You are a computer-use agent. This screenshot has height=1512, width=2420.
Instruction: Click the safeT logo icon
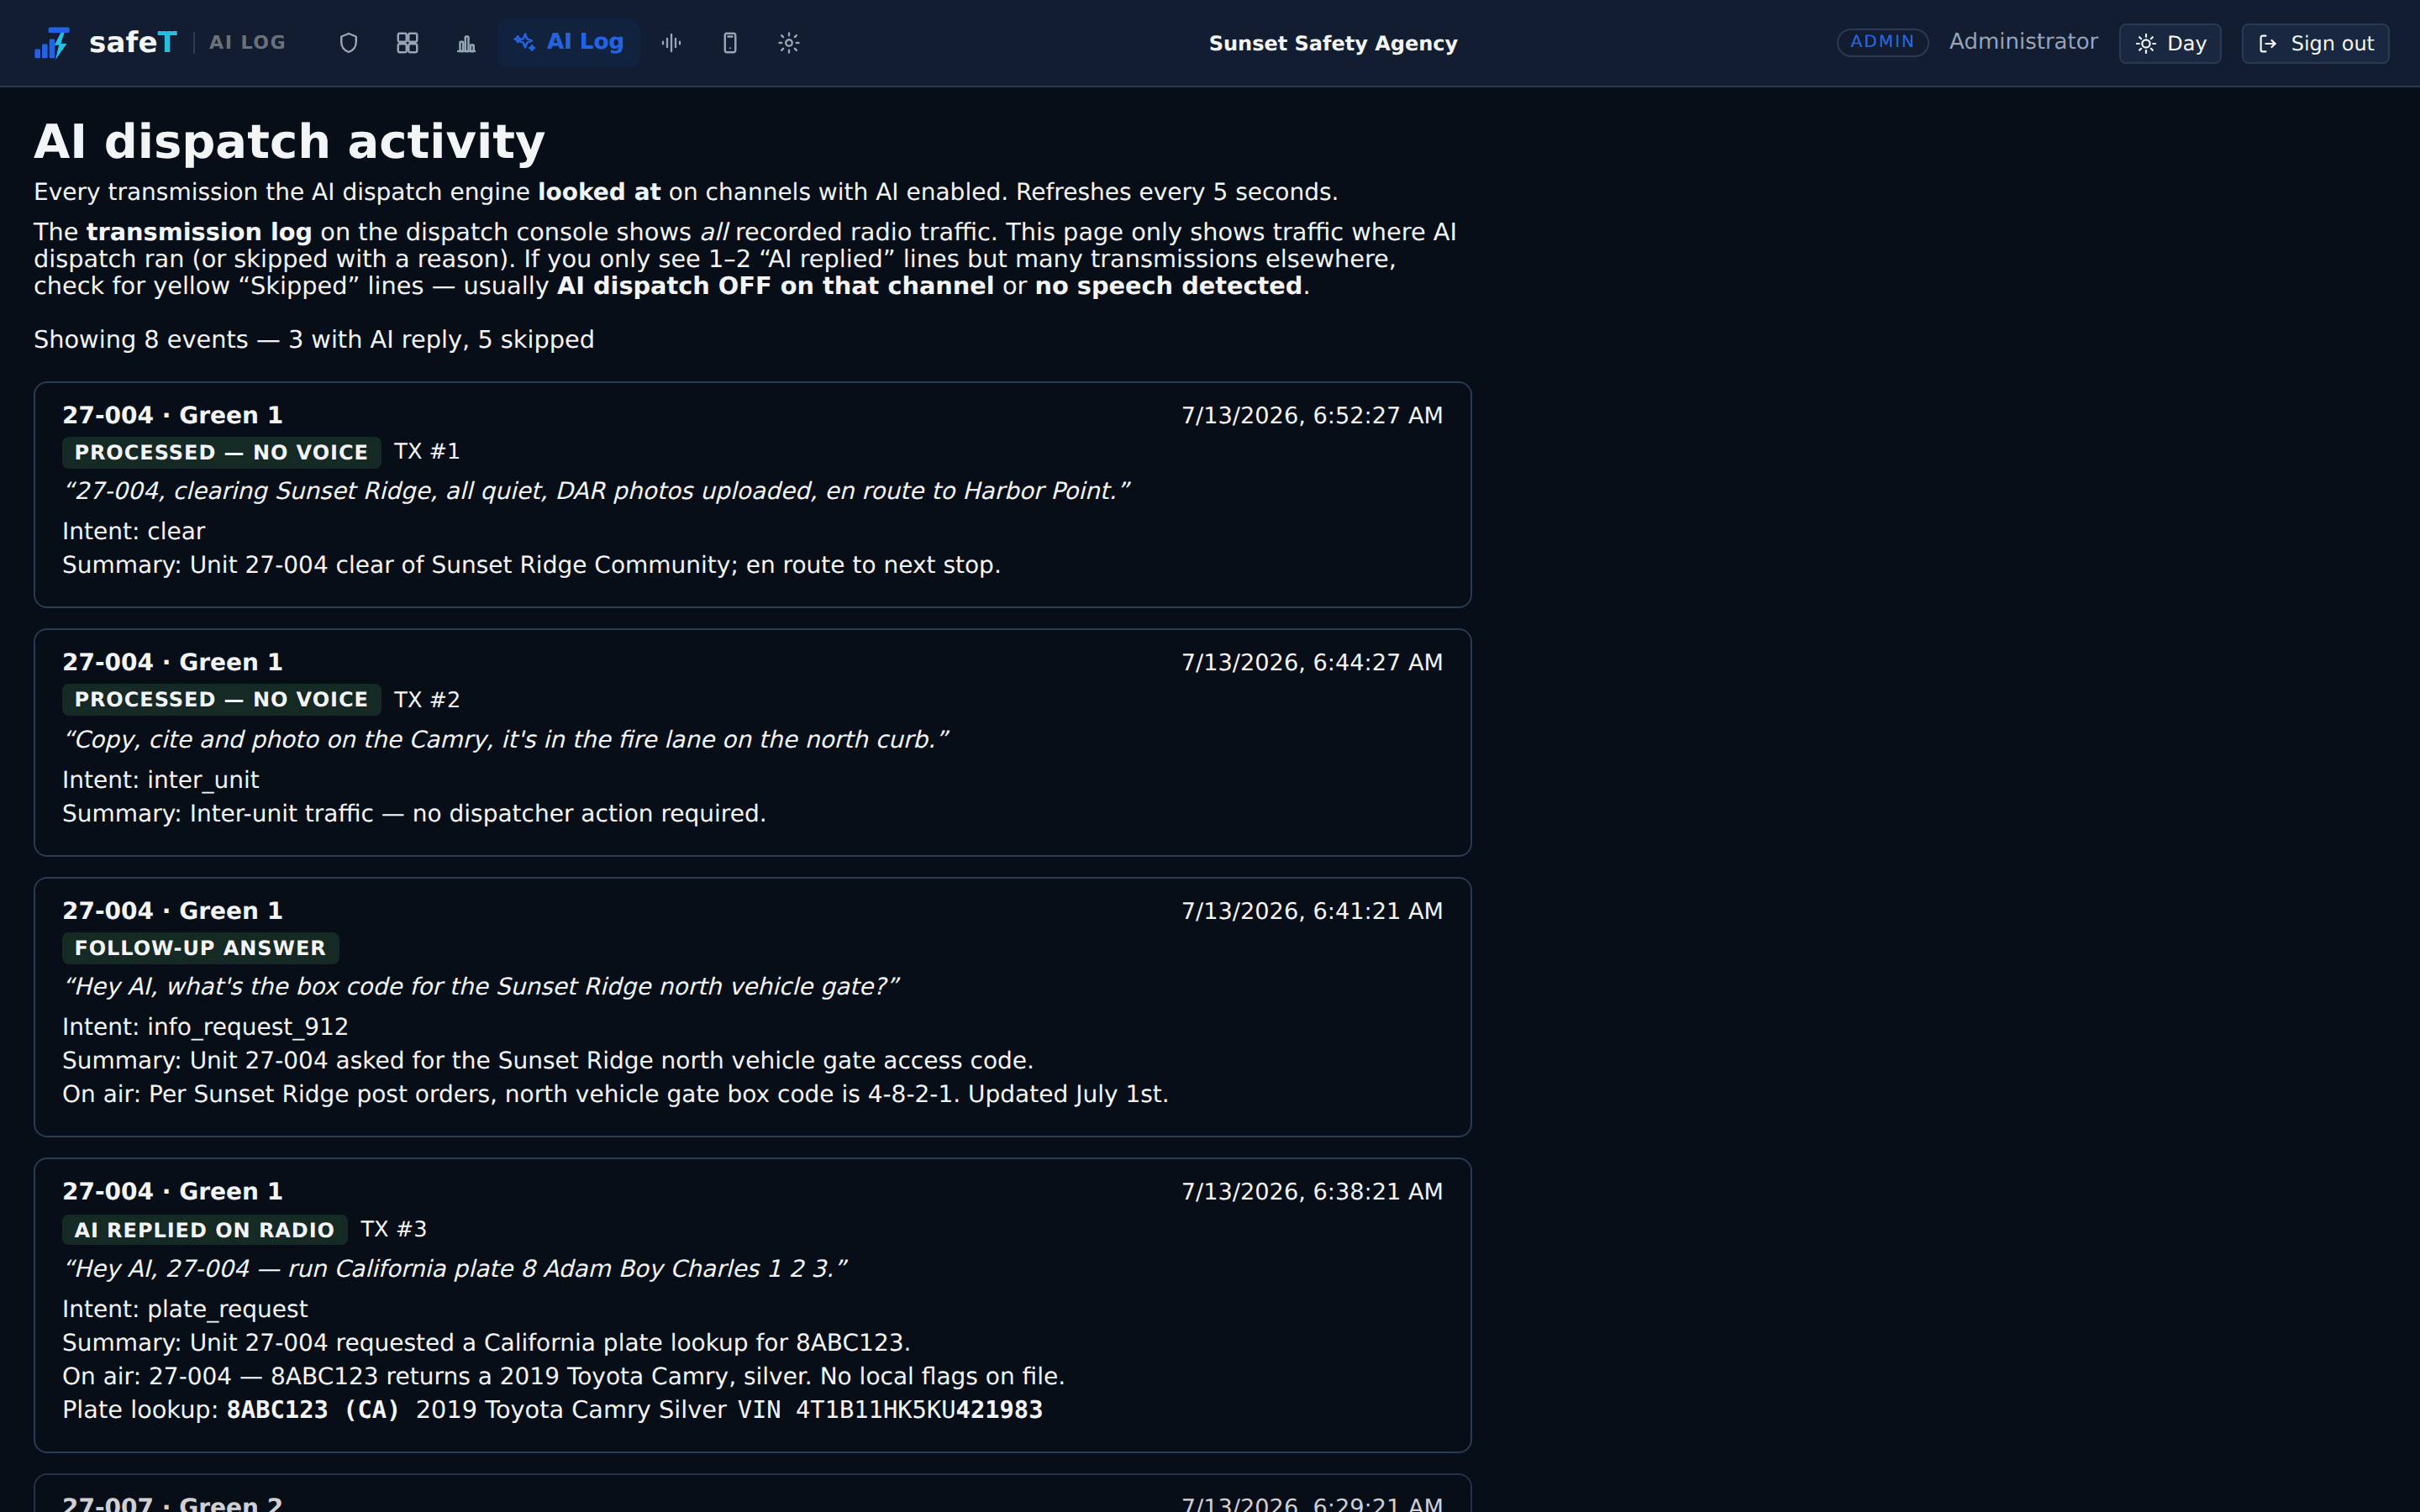[x=52, y=43]
